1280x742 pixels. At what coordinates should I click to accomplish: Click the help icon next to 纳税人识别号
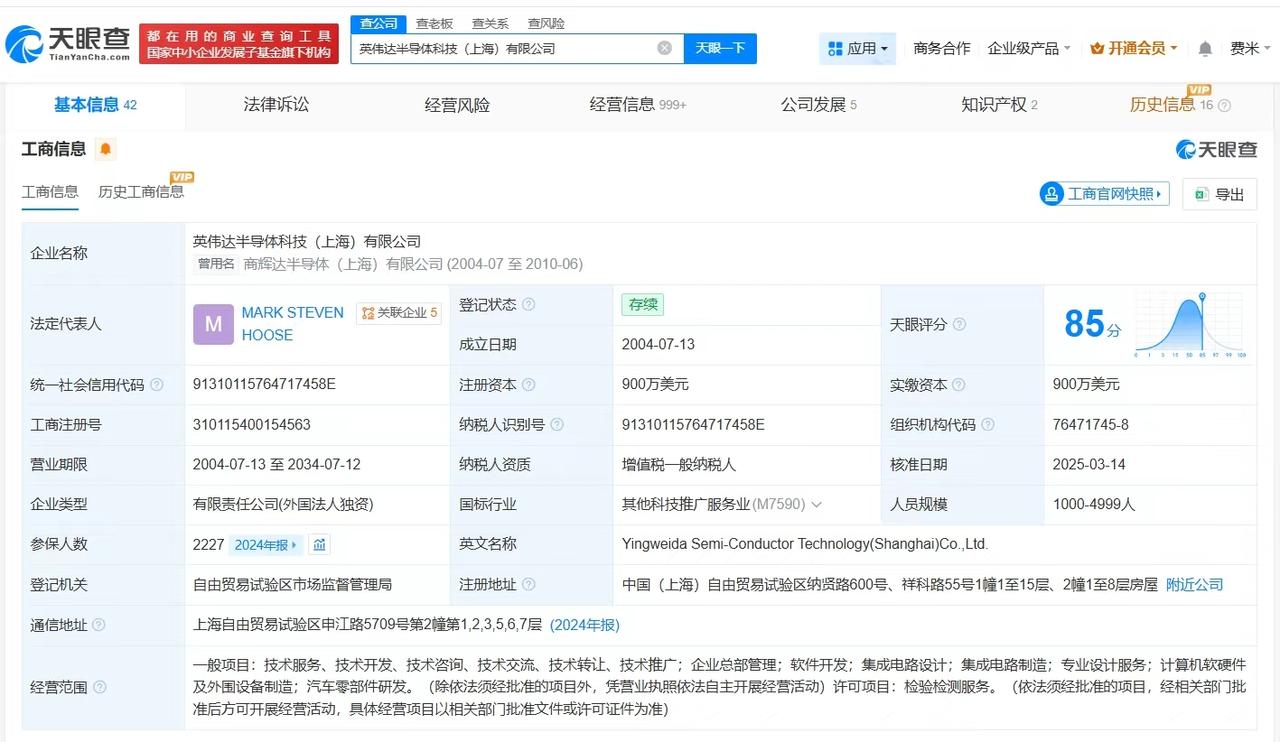coord(556,424)
